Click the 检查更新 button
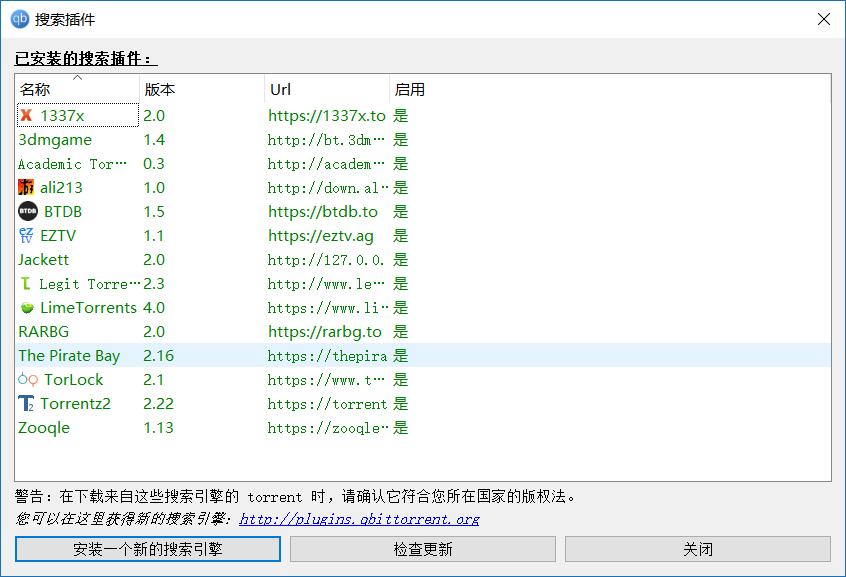The width and height of the screenshot is (846, 577). (423, 549)
